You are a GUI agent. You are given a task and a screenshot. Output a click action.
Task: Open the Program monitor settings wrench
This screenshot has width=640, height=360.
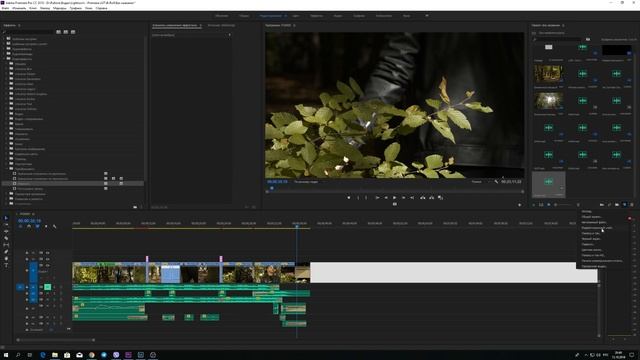[496, 182]
